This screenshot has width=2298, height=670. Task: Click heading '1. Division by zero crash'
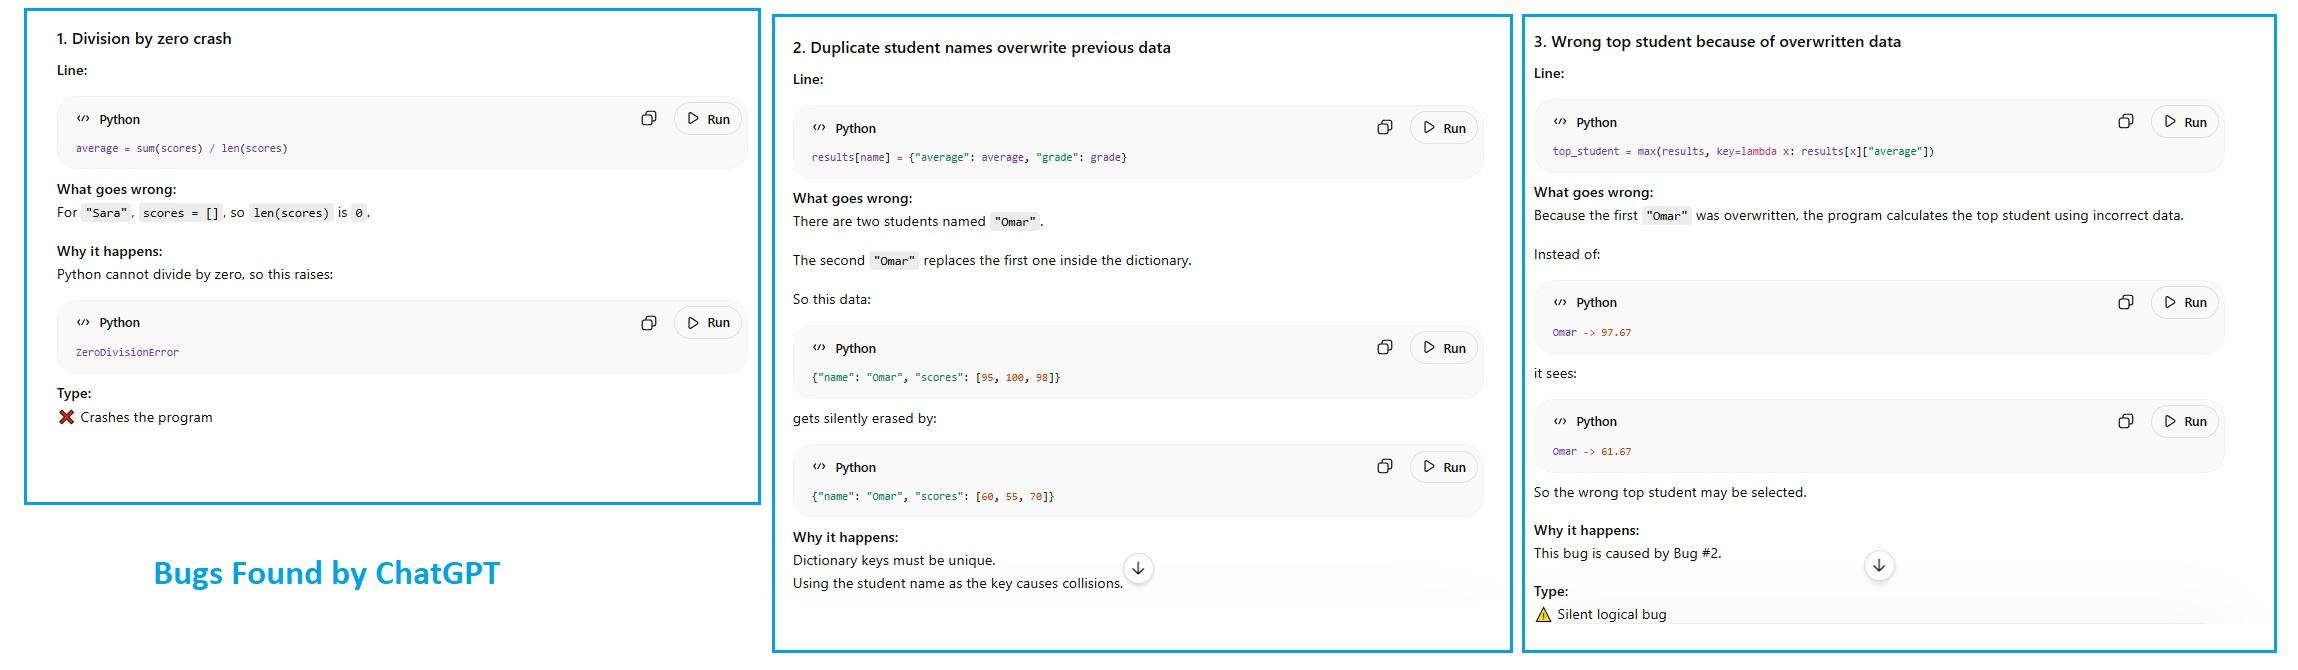point(144,39)
